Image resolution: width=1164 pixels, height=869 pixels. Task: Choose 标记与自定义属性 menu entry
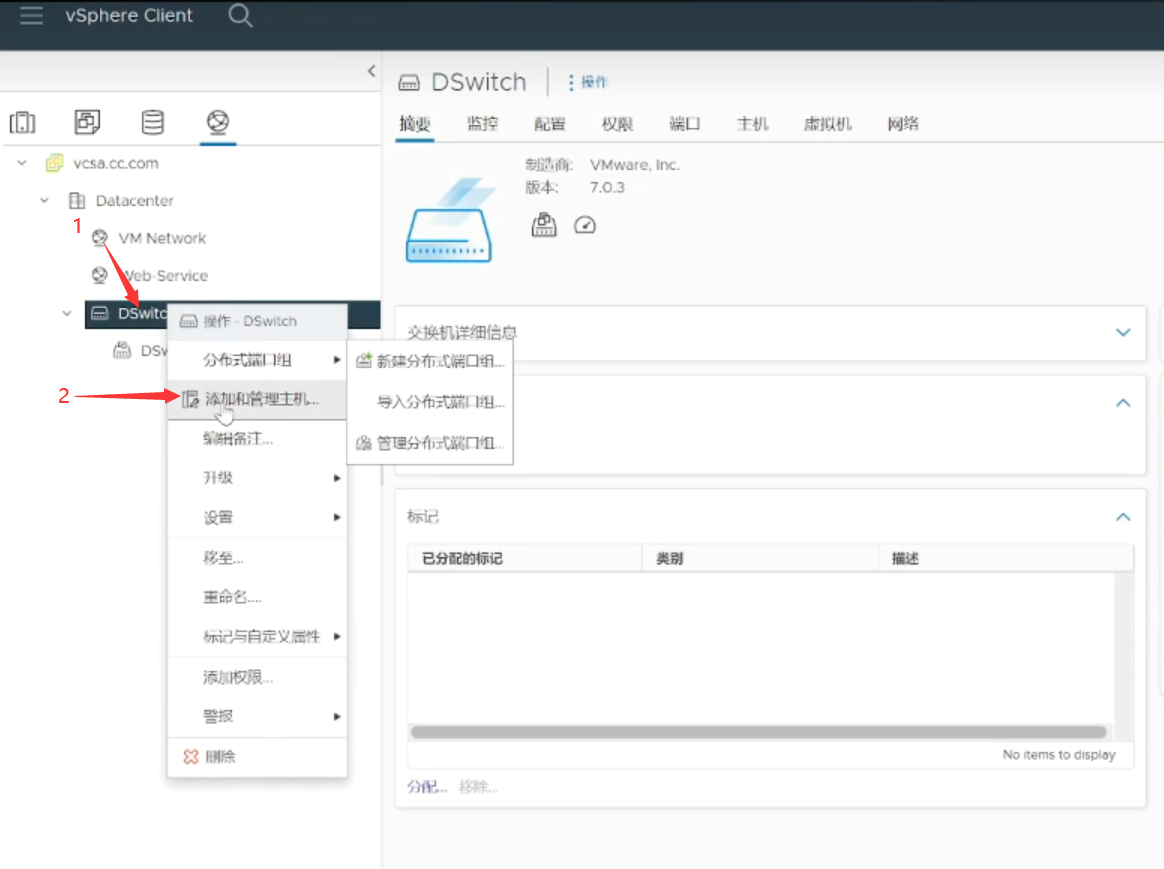click(258, 637)
